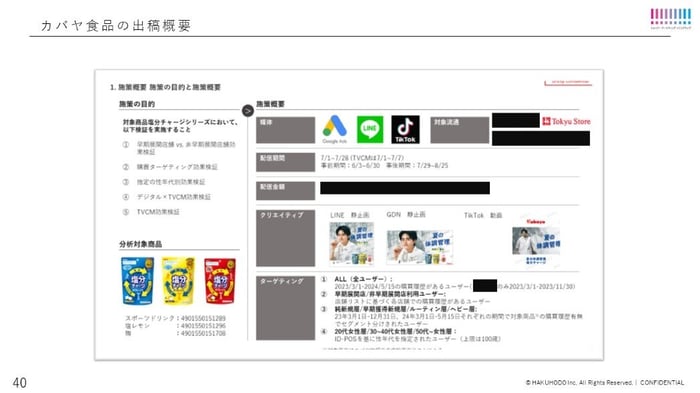Click the 対象流通 gray label box
The height and width of the screenshot is (393, 700).
[x=460, y=130]
